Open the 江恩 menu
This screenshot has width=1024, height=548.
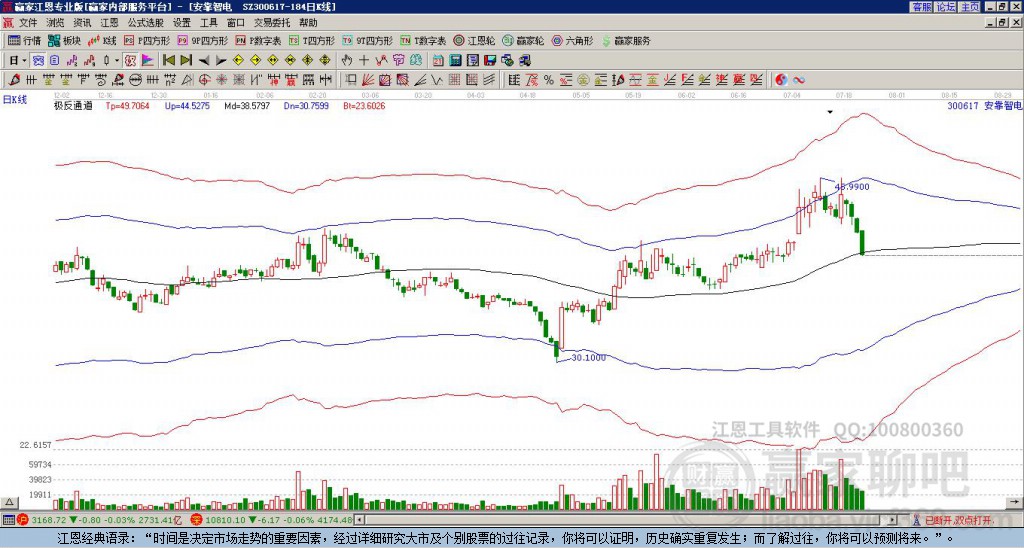(x=109, y=23)
